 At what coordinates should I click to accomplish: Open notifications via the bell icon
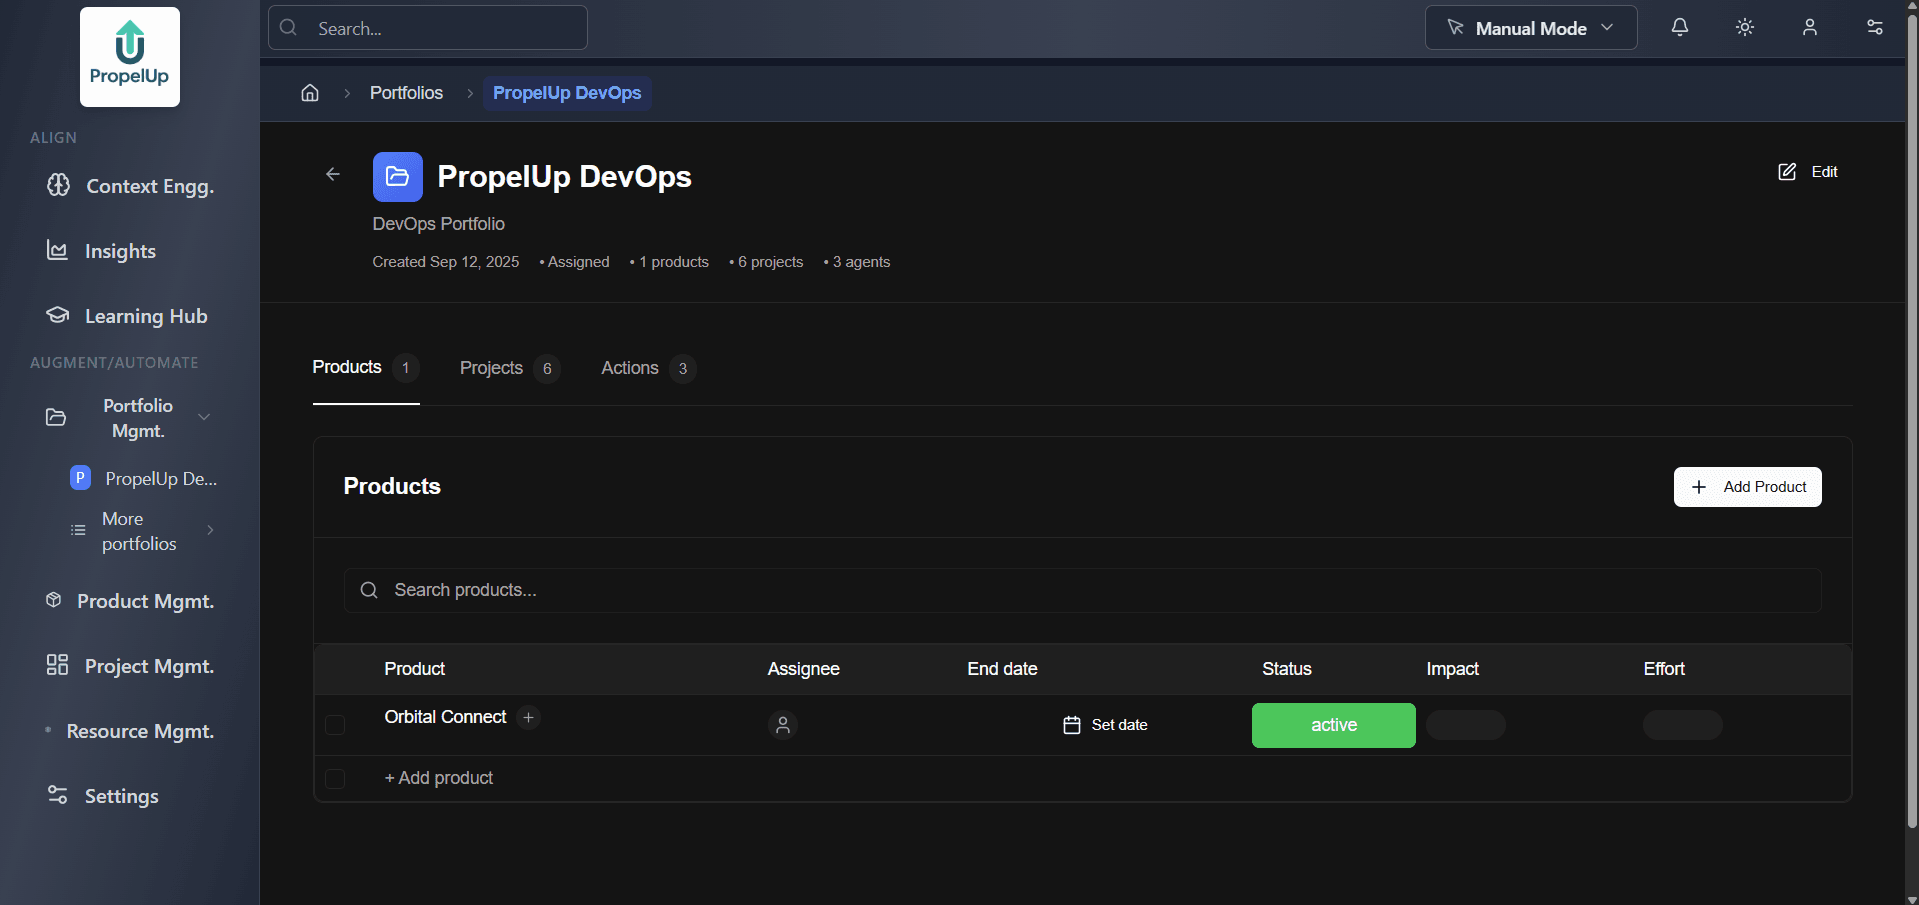(1679, 27)
